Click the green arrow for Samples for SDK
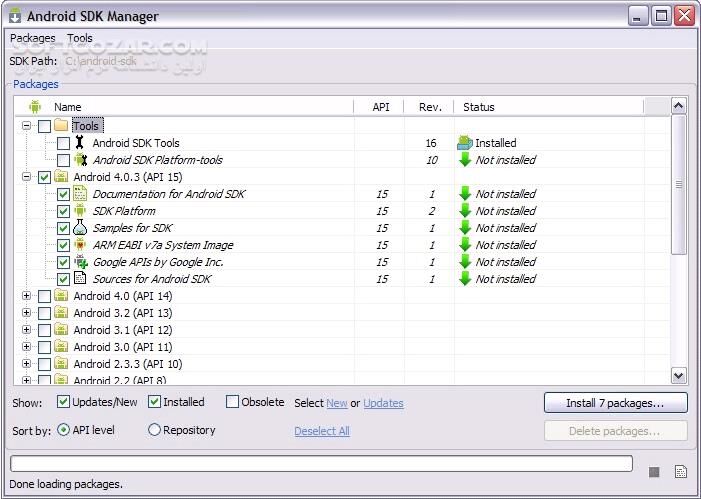Image resolution: width=701 pixels, height=499 pixels. (x=465, y=228)
